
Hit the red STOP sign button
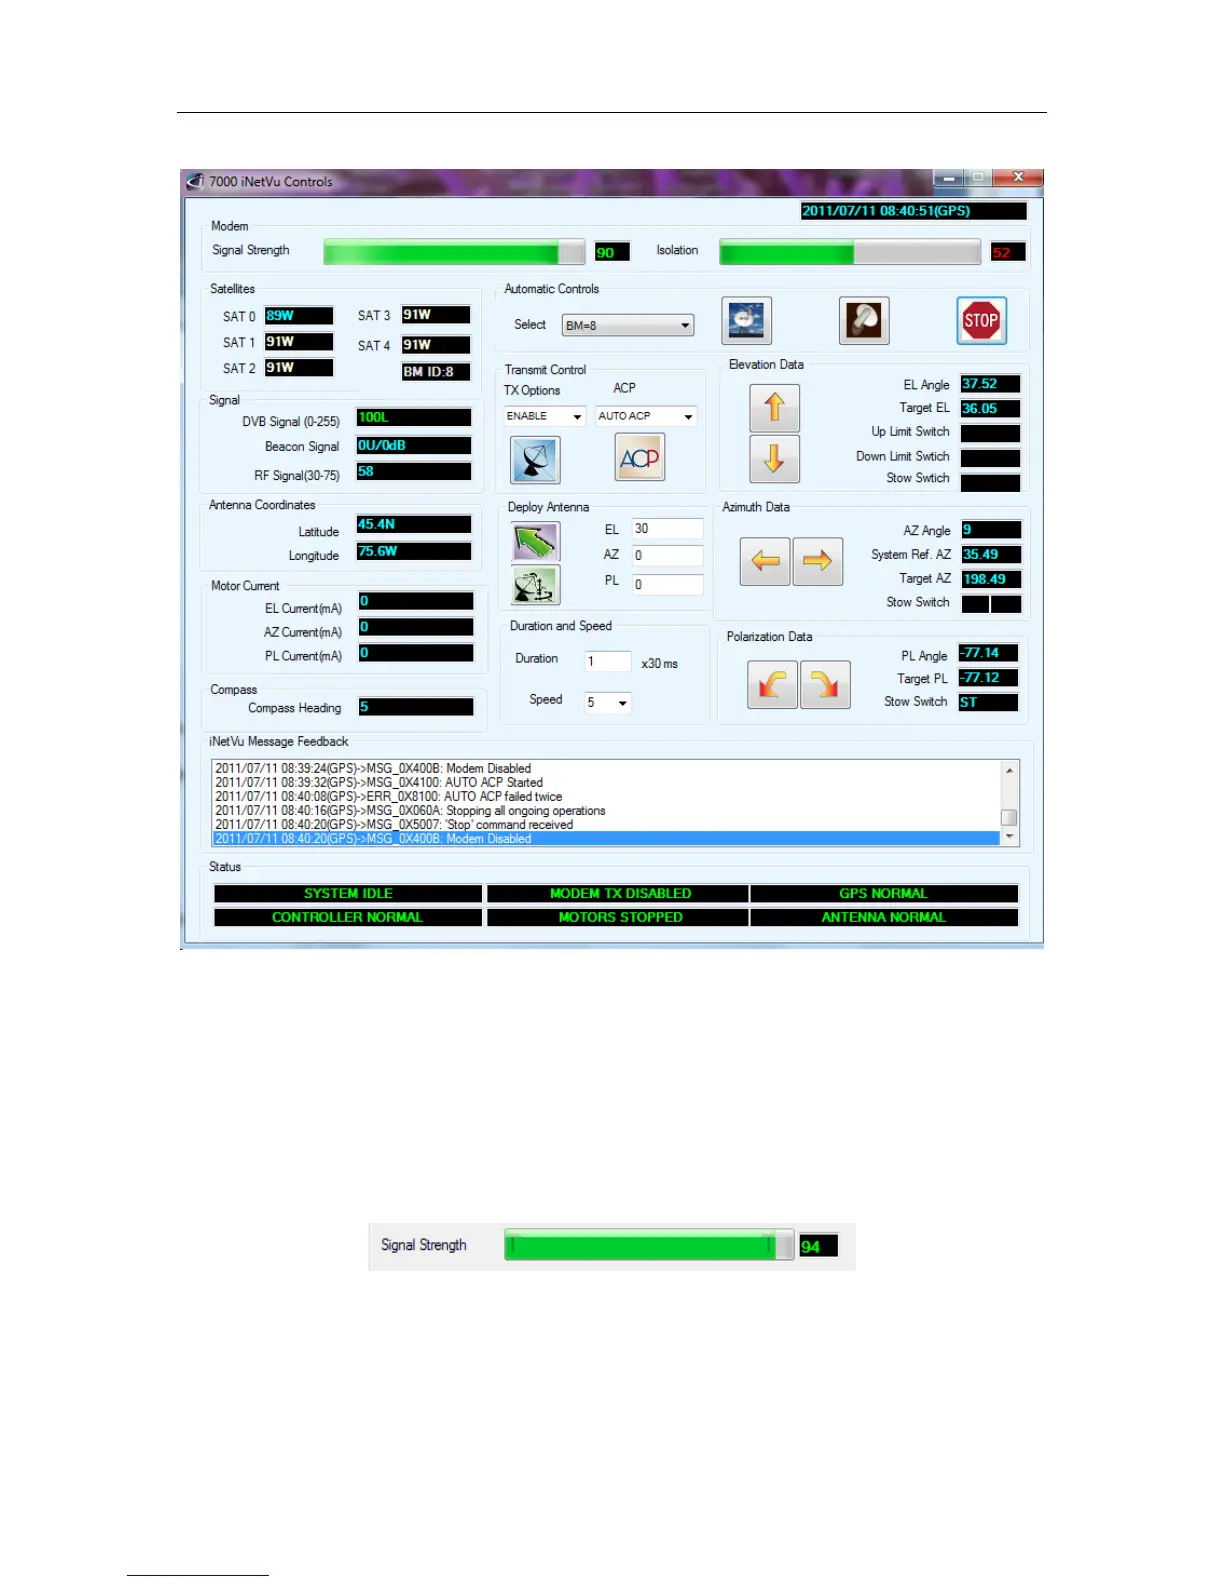[981, 321]
